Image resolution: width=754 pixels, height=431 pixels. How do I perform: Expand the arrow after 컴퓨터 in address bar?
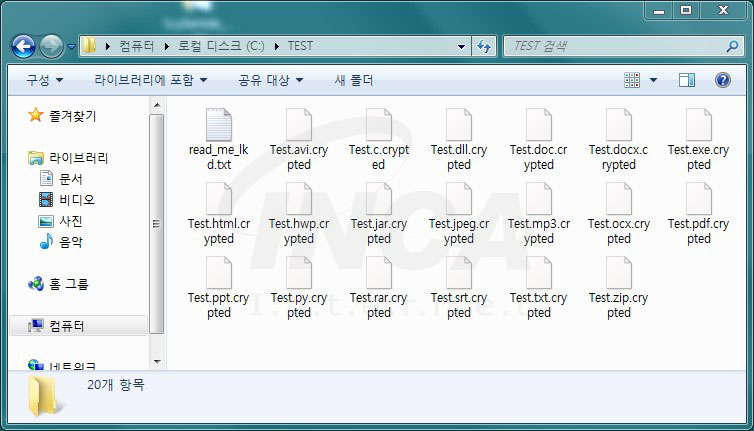[x=167, y=47]
